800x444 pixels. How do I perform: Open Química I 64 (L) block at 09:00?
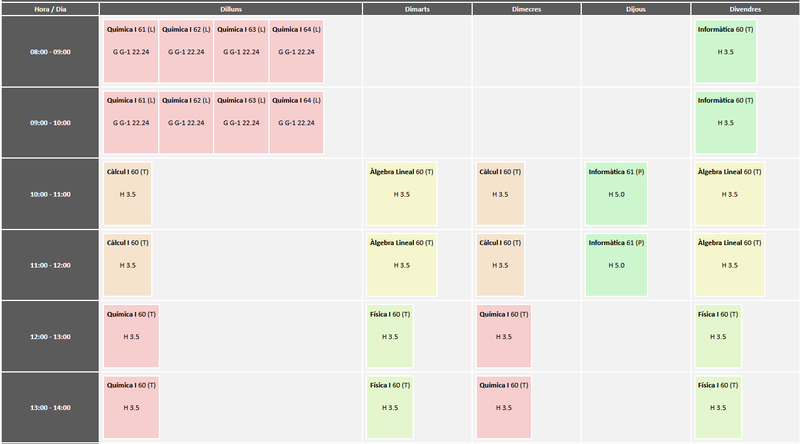pyautogui.click(x=296, y=122)
